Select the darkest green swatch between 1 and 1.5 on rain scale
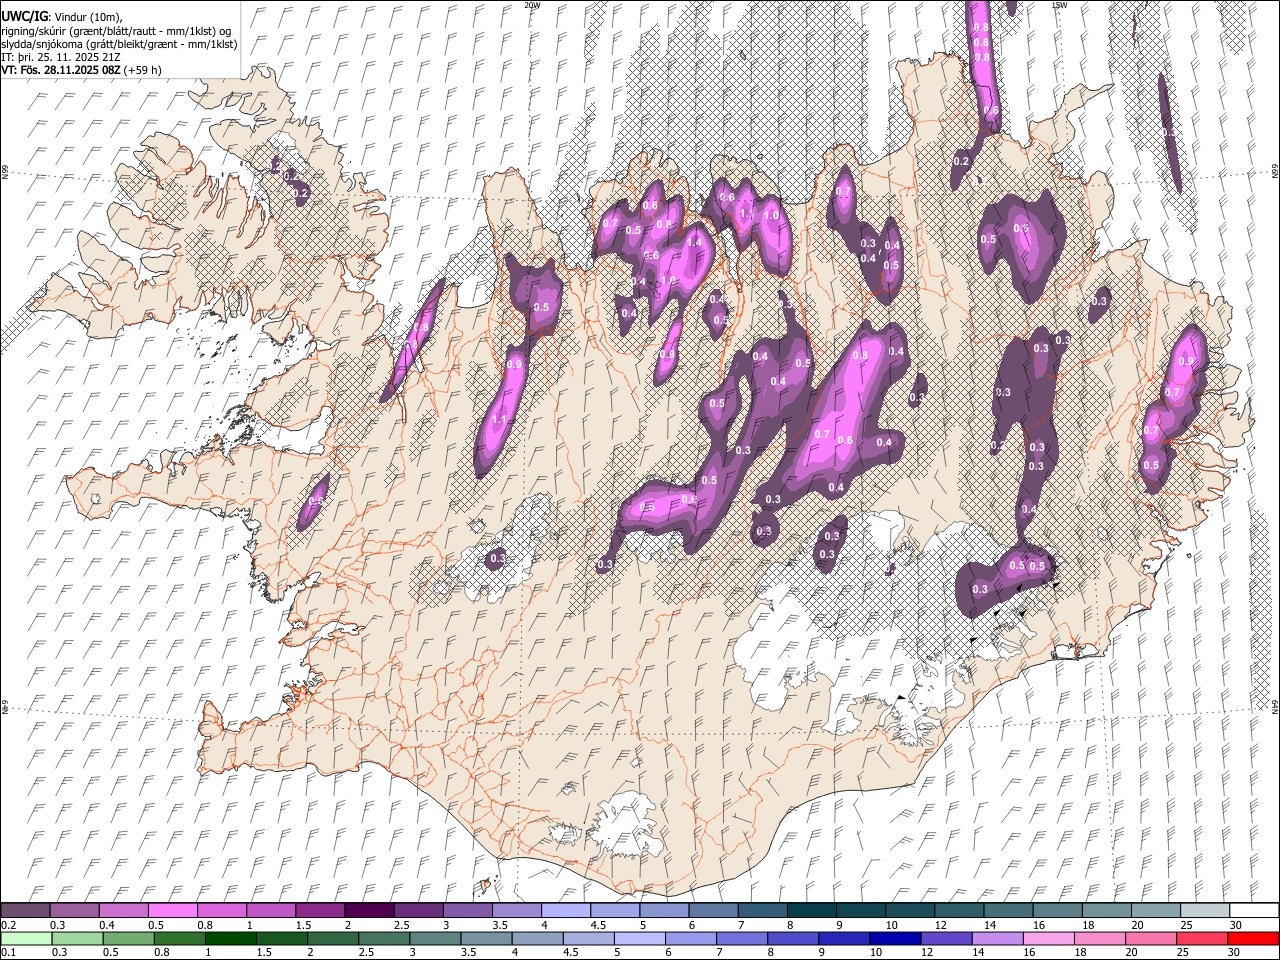Image resolution: width=1280 pixels, height=960 pixels. [232, 938]
